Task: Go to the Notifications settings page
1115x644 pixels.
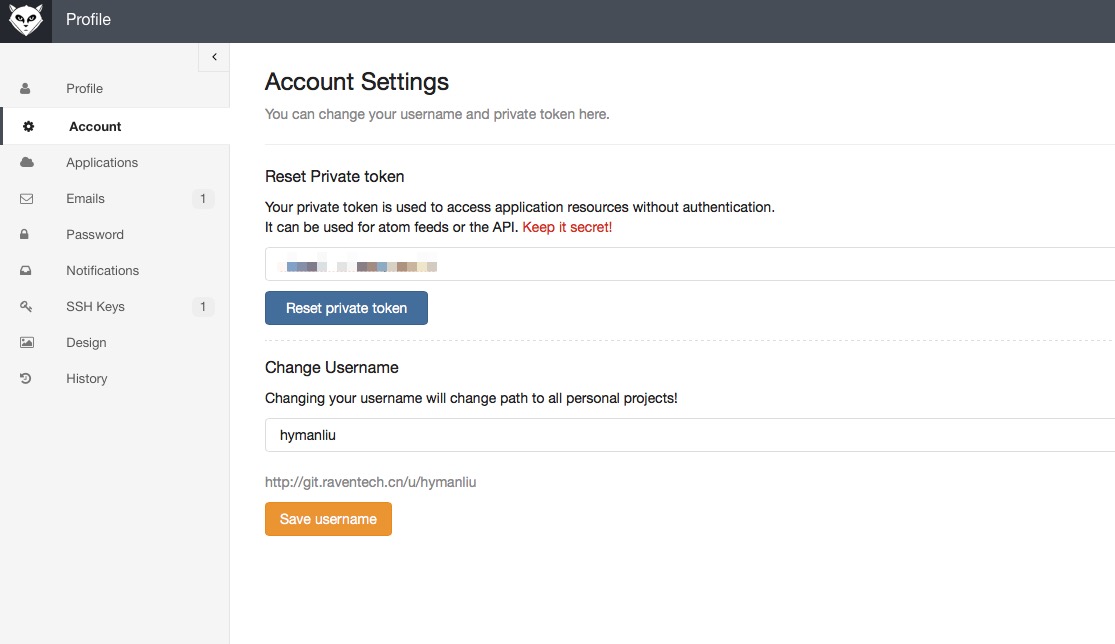Action: click(x=102, y=271)
